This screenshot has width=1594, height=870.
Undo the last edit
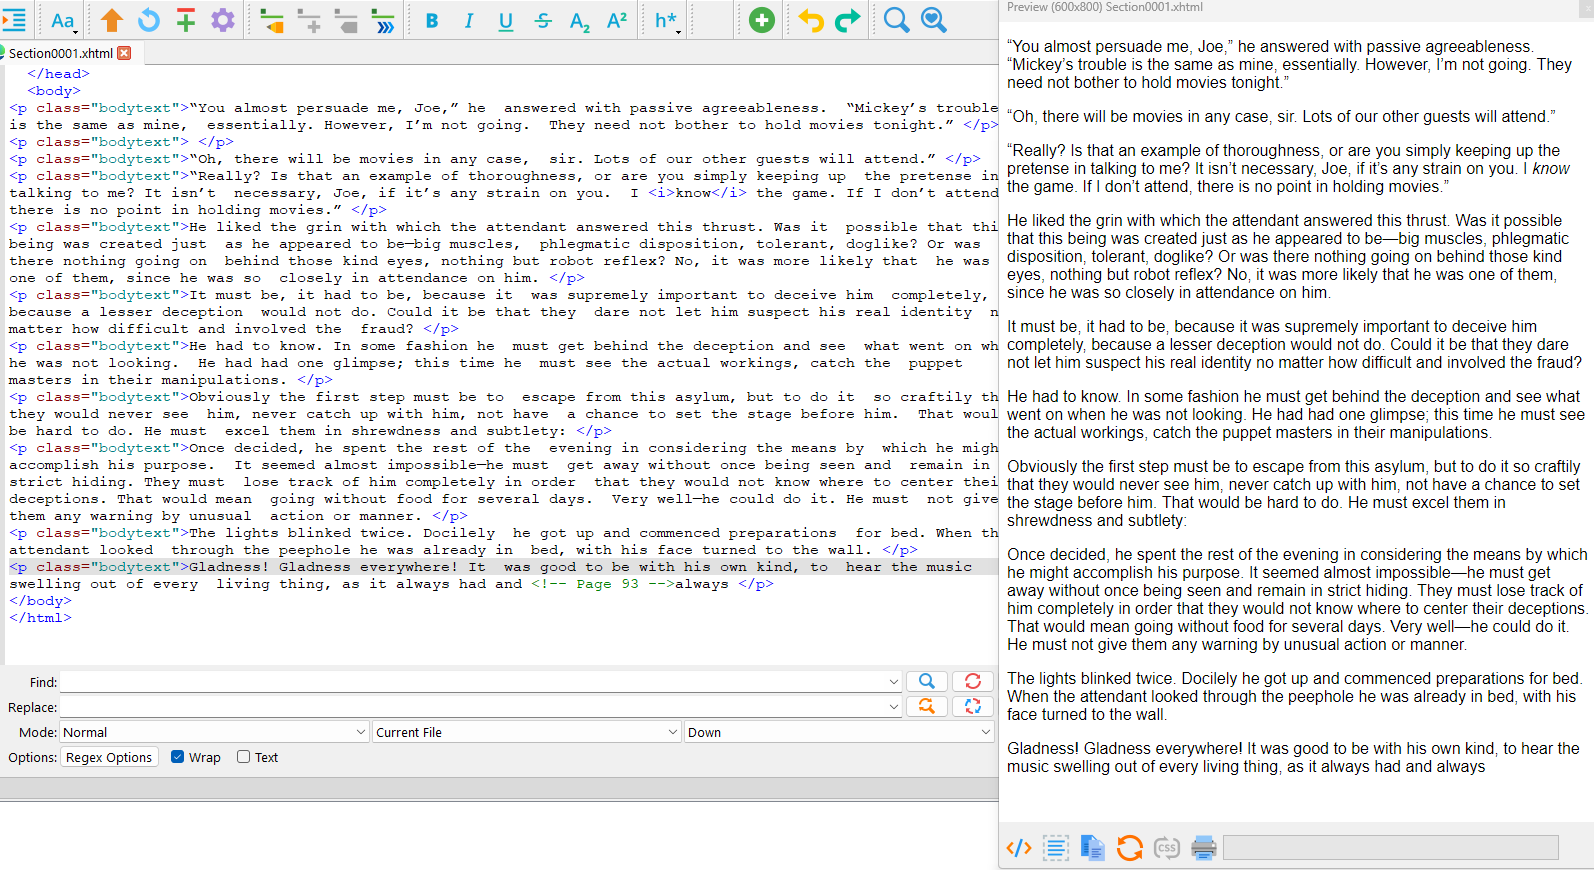(x=810, y=20)
